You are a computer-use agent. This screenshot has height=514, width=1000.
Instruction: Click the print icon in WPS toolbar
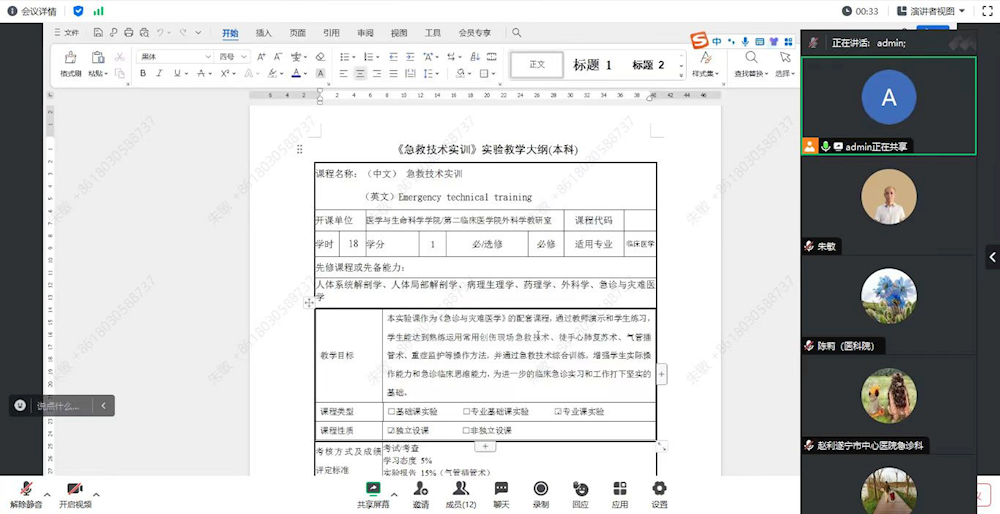129,33
